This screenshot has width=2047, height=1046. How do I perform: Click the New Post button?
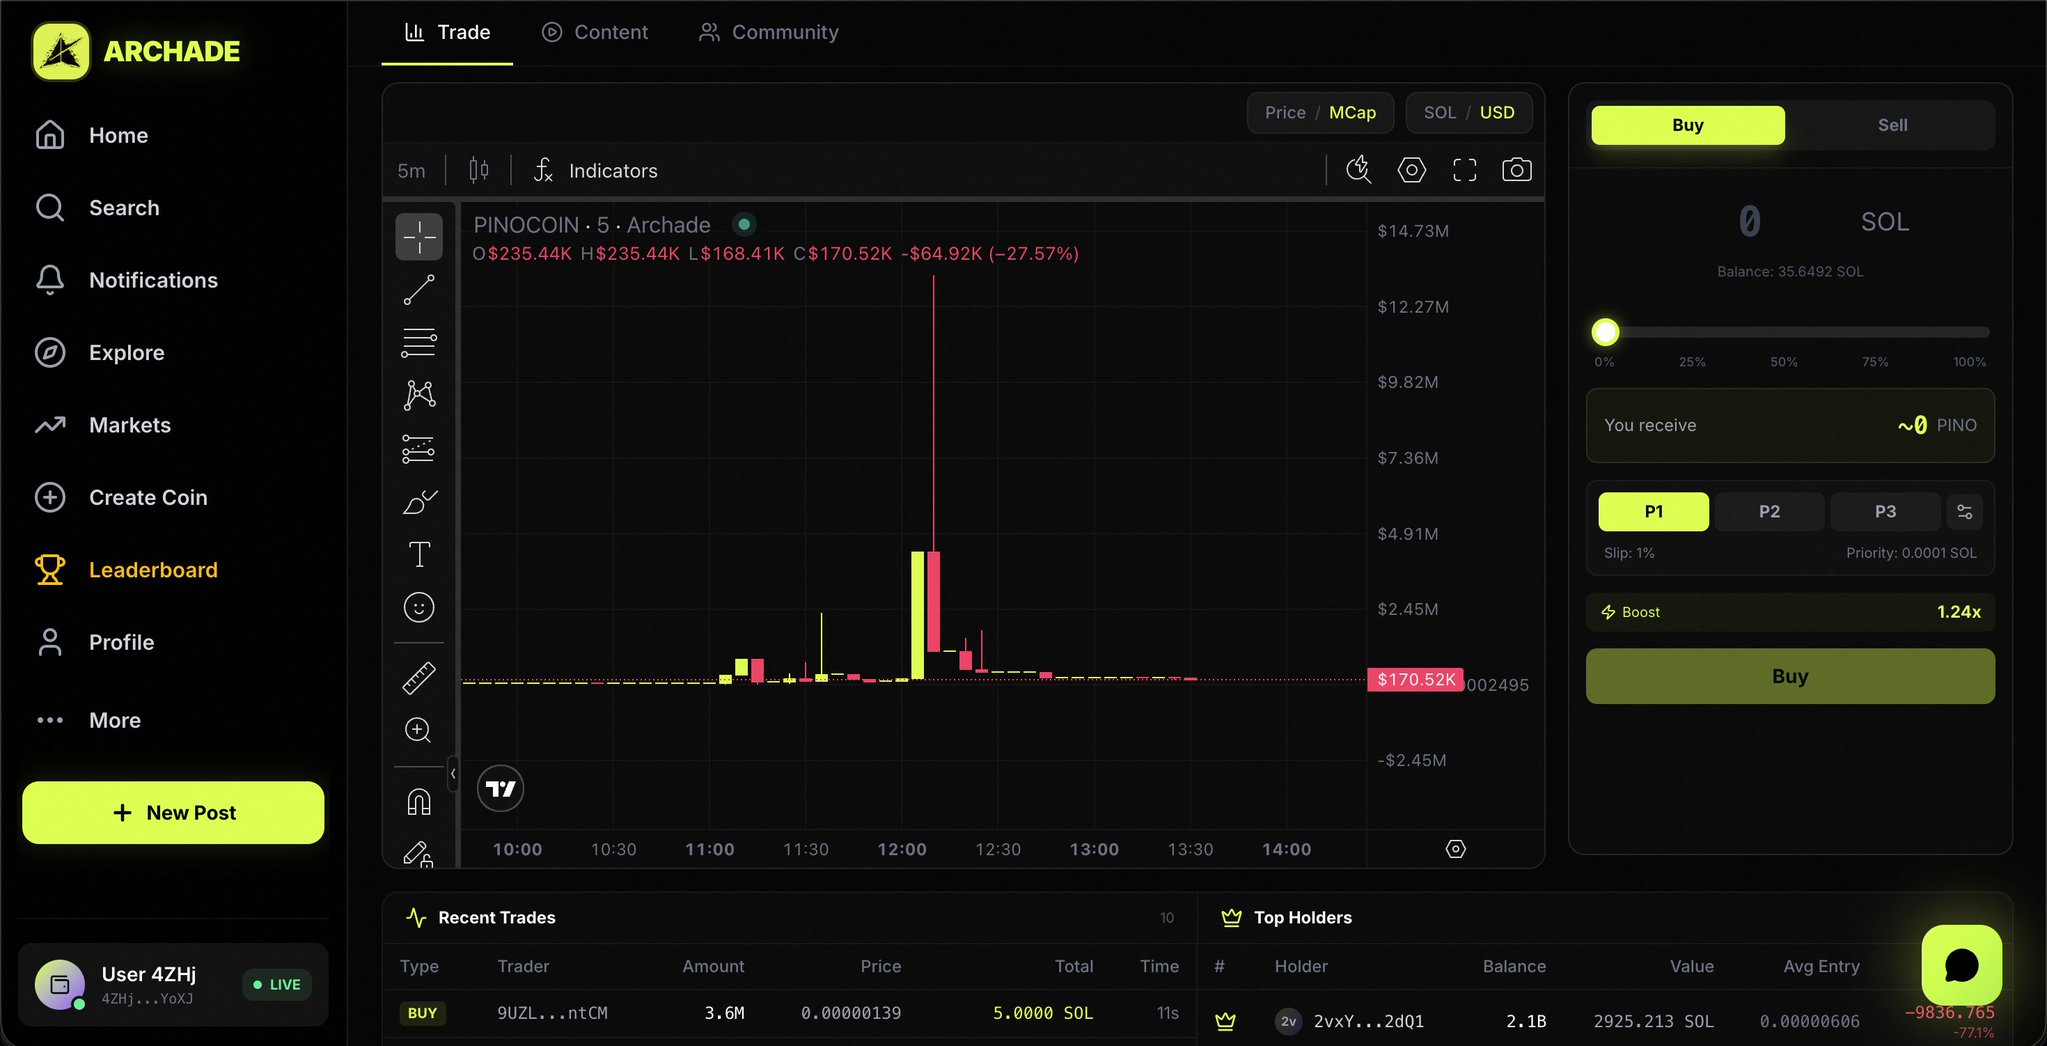pos(173,813)
